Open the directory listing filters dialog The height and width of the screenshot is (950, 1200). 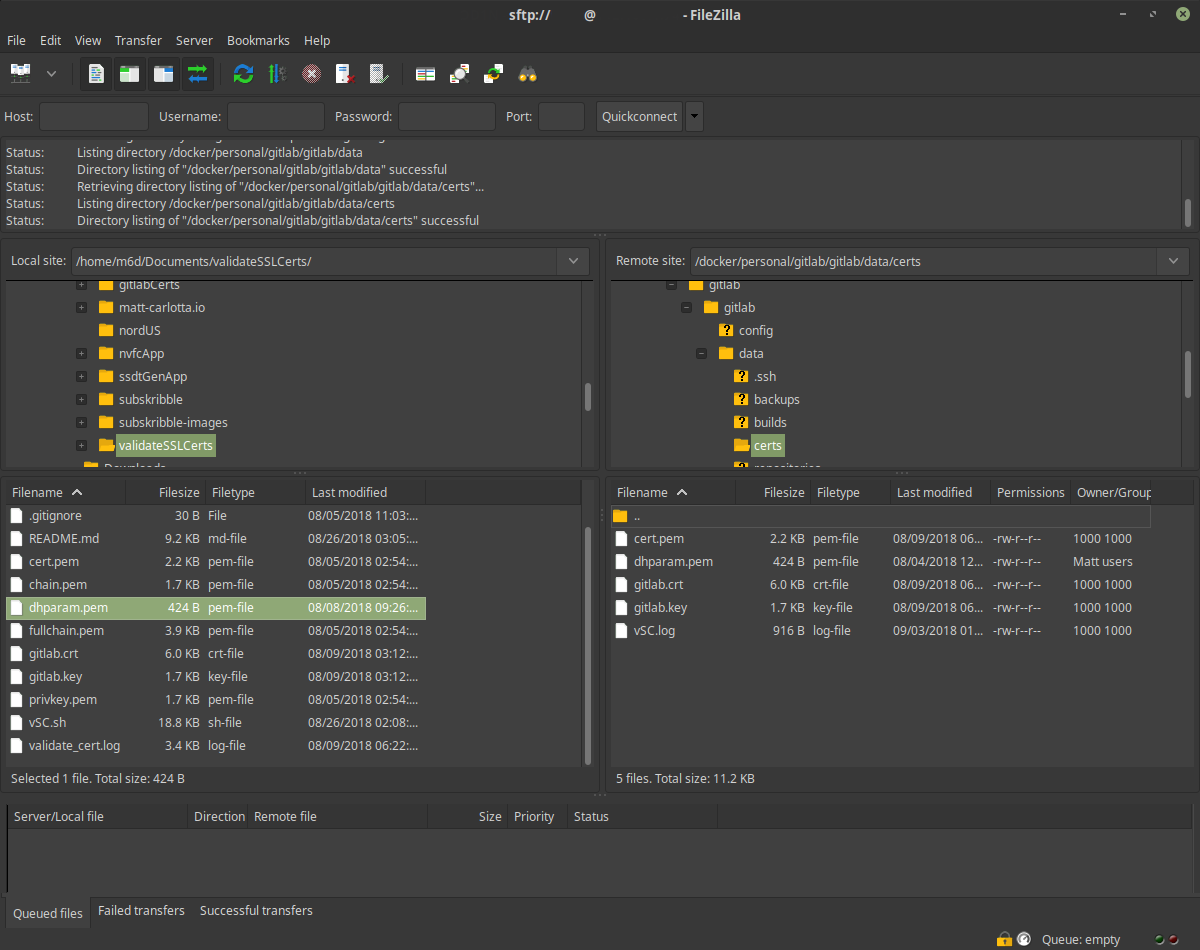425,73
